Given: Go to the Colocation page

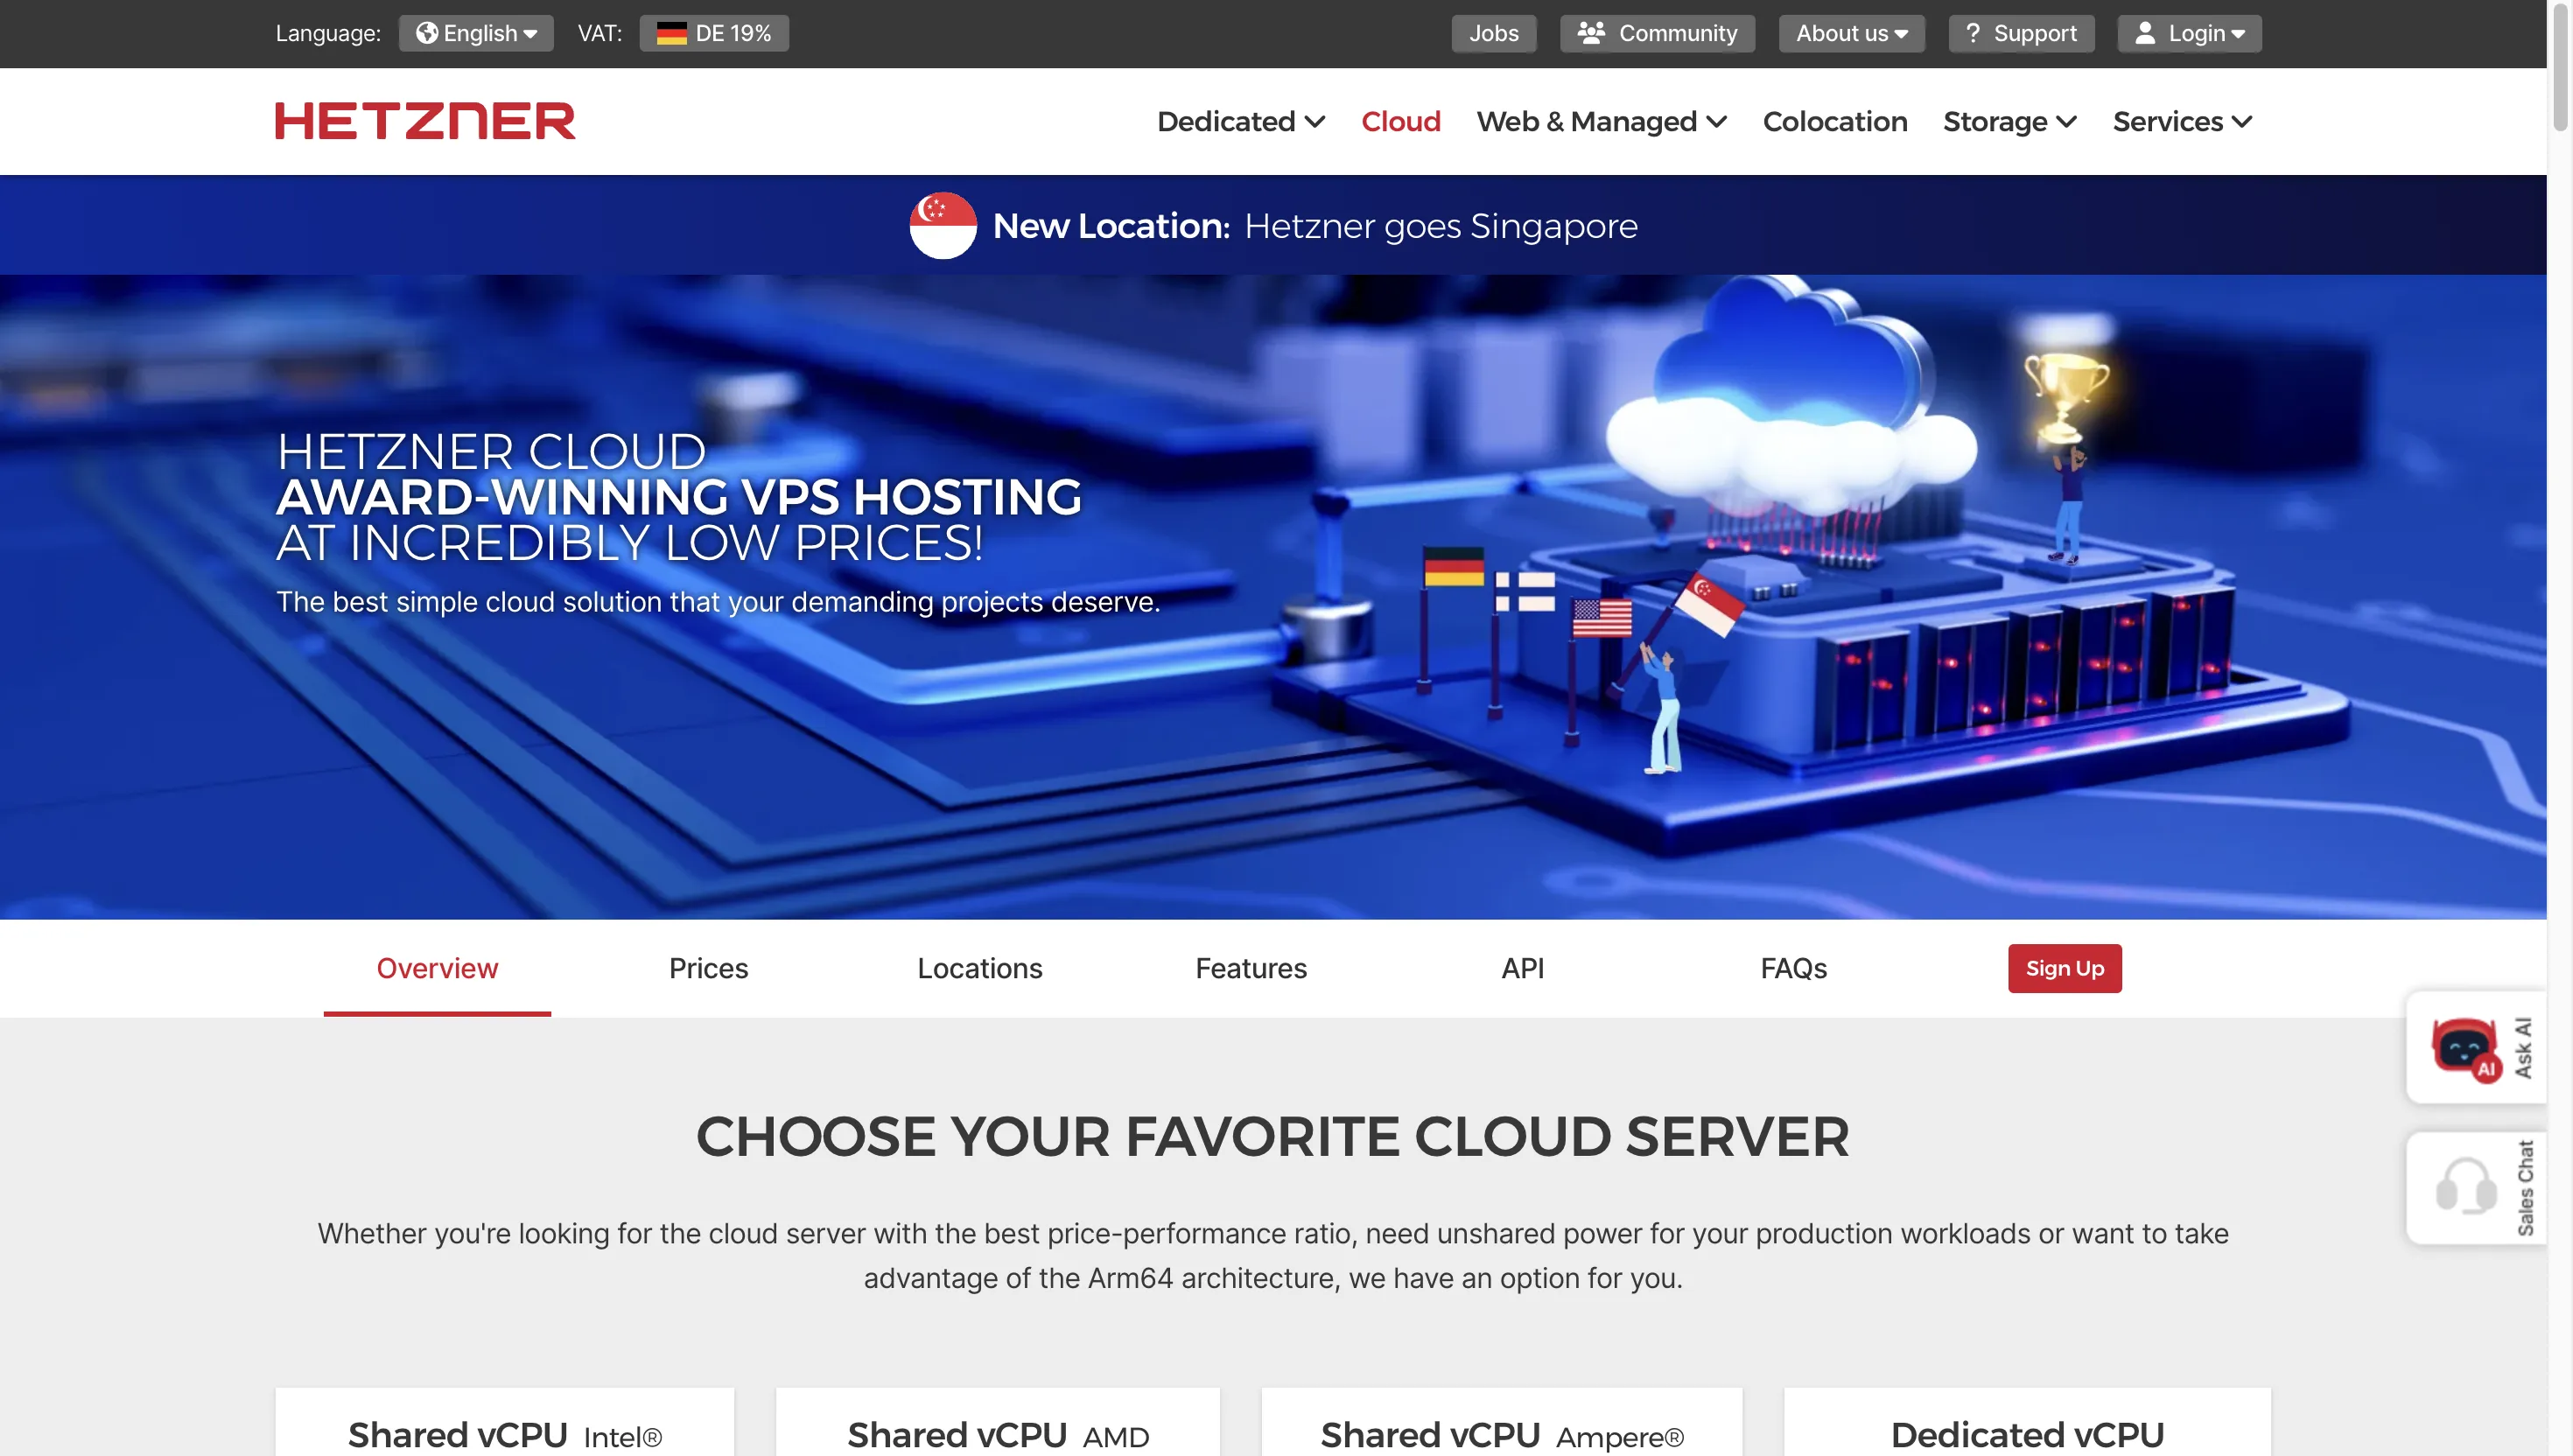Looking at the screenshot, I should click(1835, 121).
